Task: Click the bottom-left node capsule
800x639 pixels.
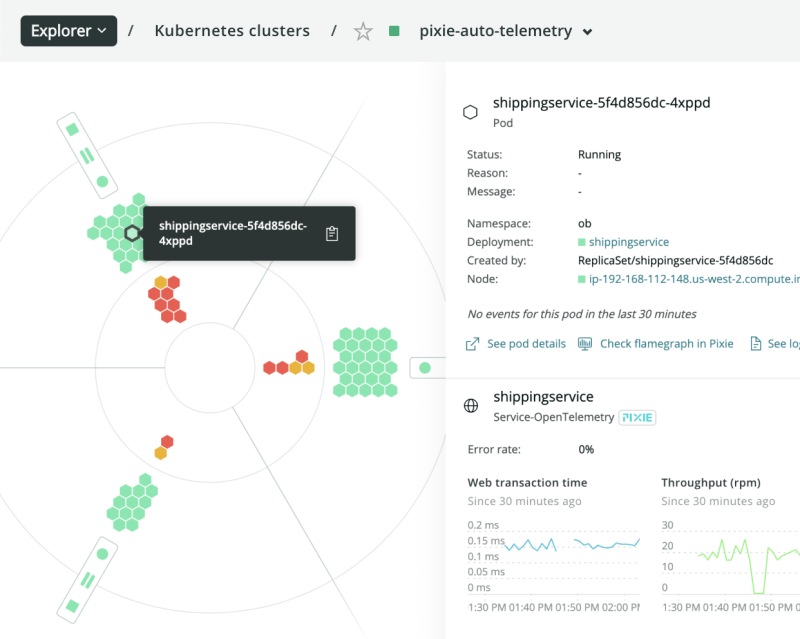Action: (87, 579)
